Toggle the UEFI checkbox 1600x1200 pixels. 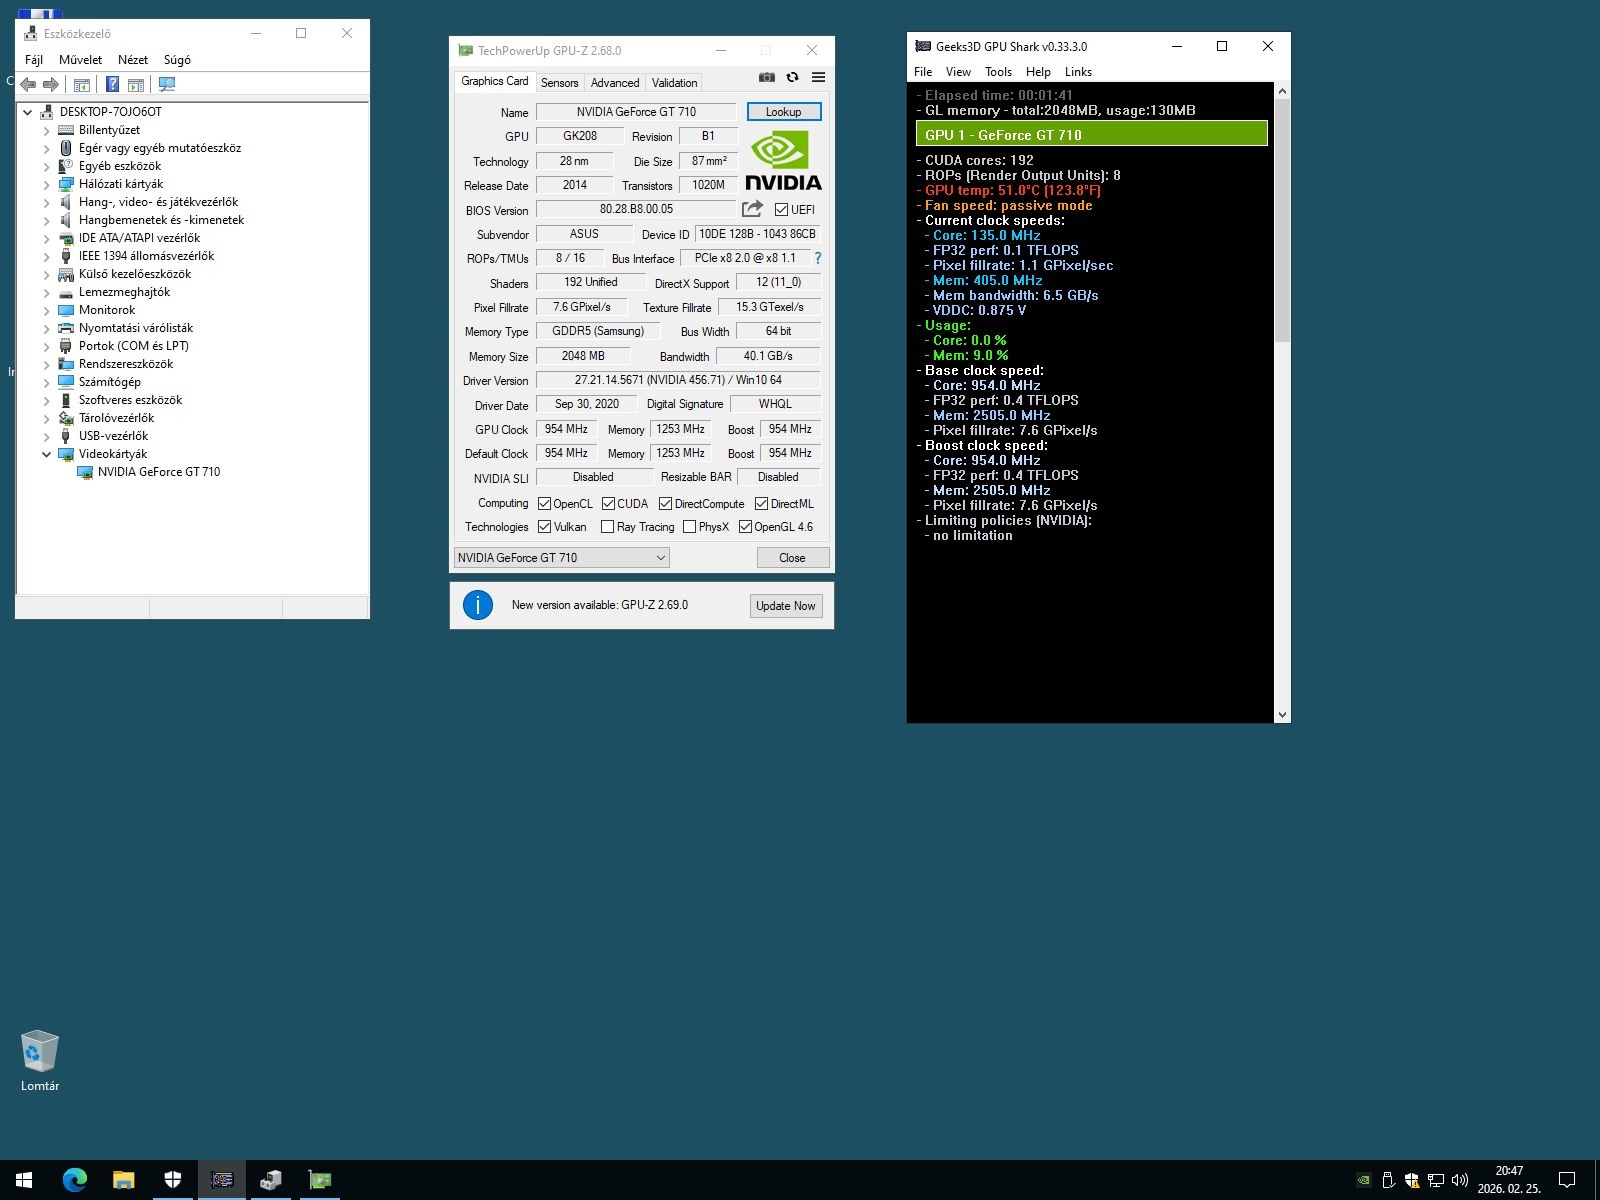[782, 210]
